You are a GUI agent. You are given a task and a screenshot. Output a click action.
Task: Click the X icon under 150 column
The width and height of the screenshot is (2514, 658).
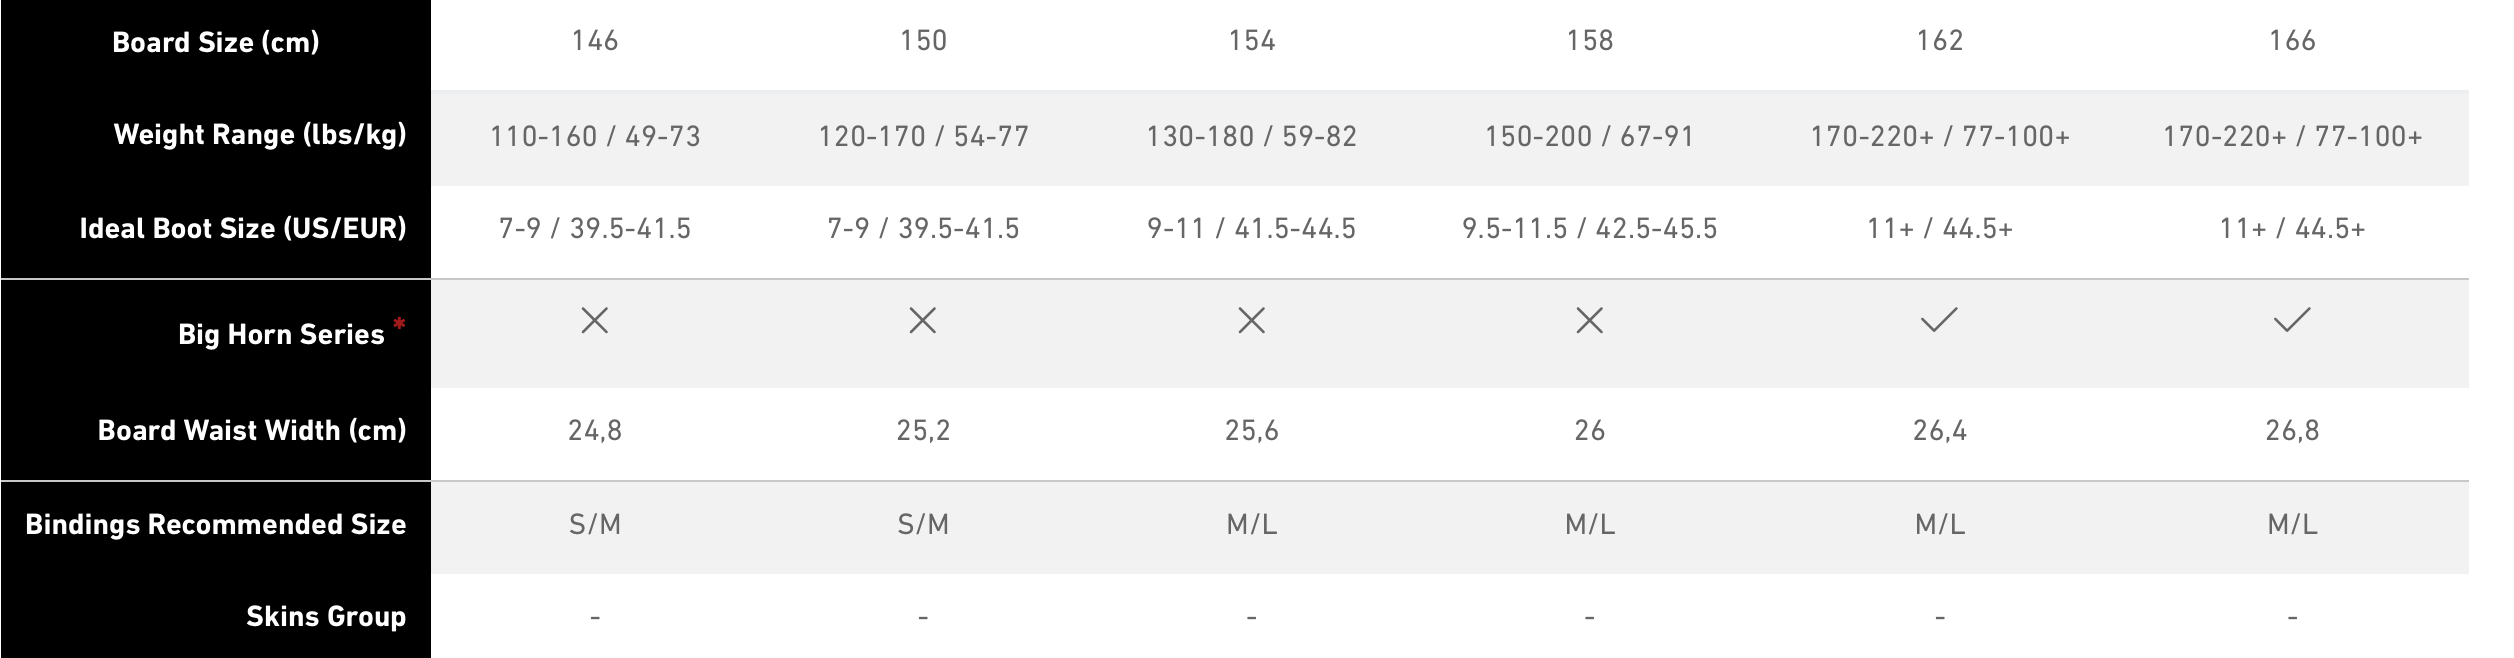pos(922,321)
